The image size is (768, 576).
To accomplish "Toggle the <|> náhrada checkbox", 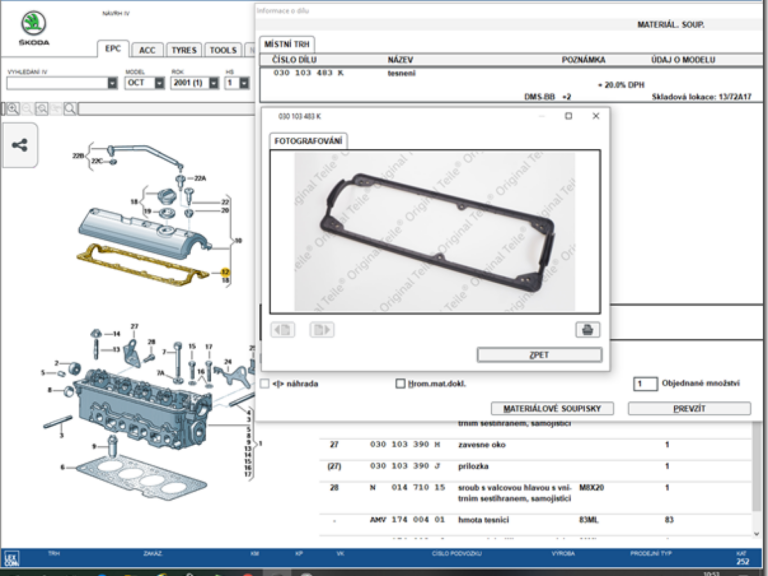I will 265,383.
